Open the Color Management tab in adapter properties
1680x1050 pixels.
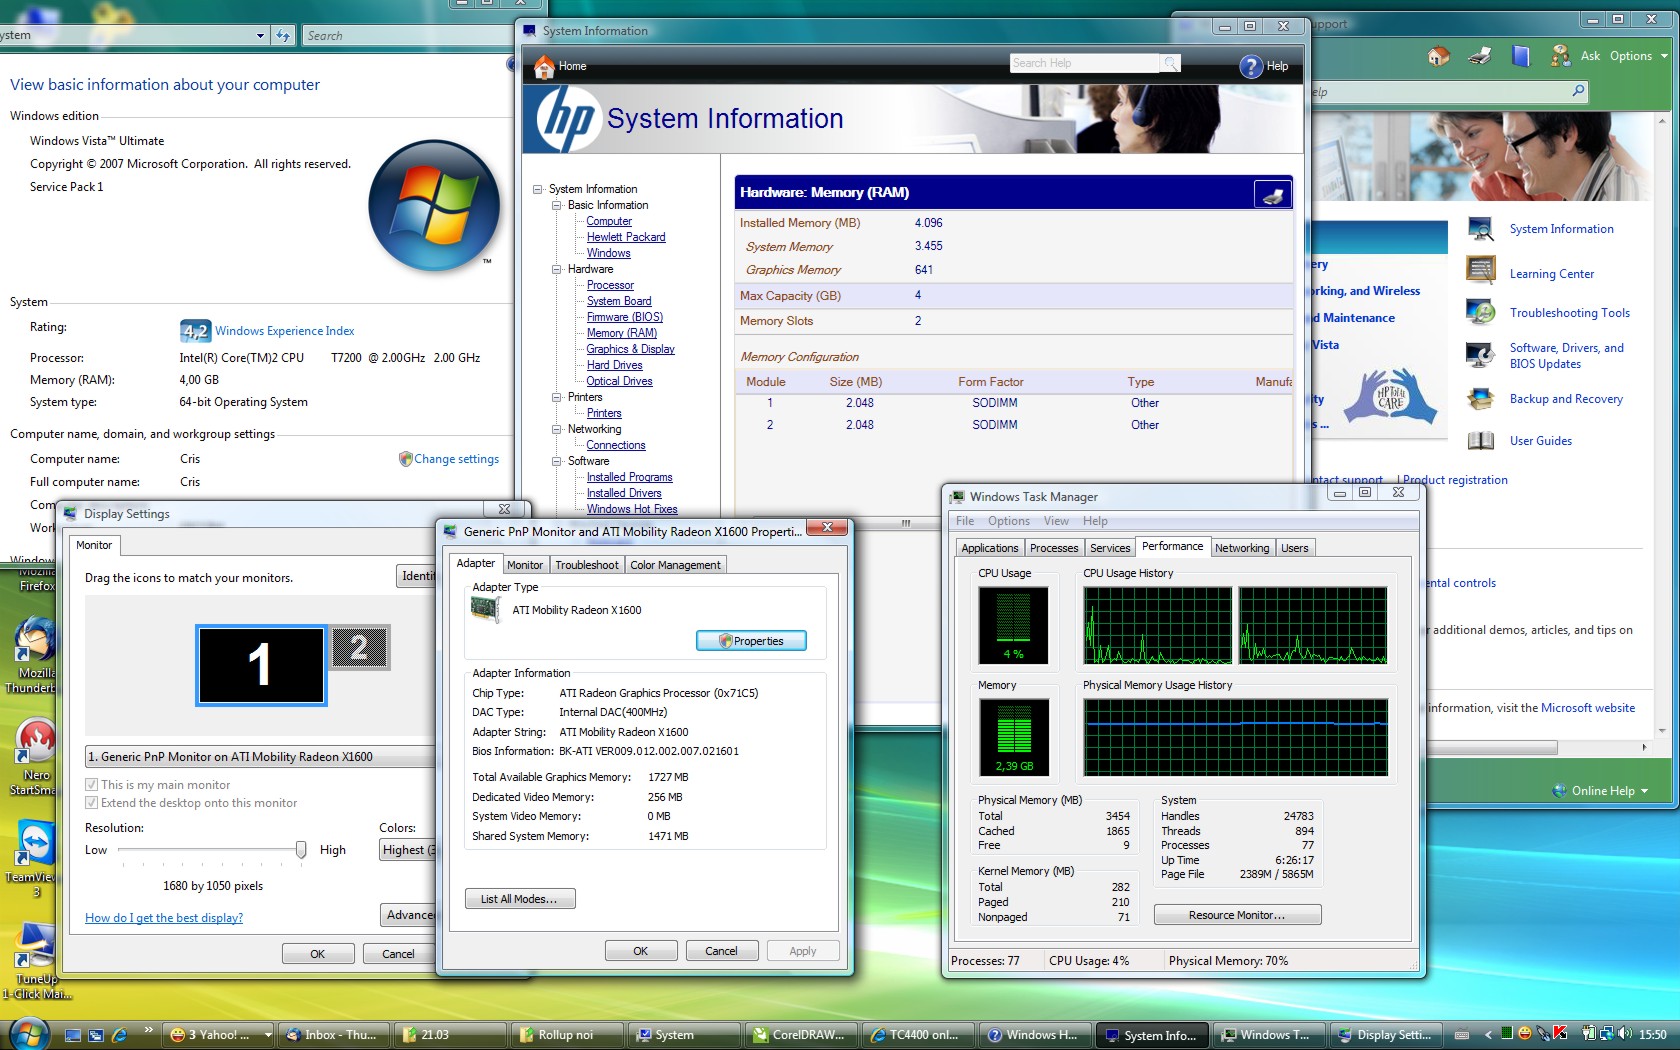point(675,565)
